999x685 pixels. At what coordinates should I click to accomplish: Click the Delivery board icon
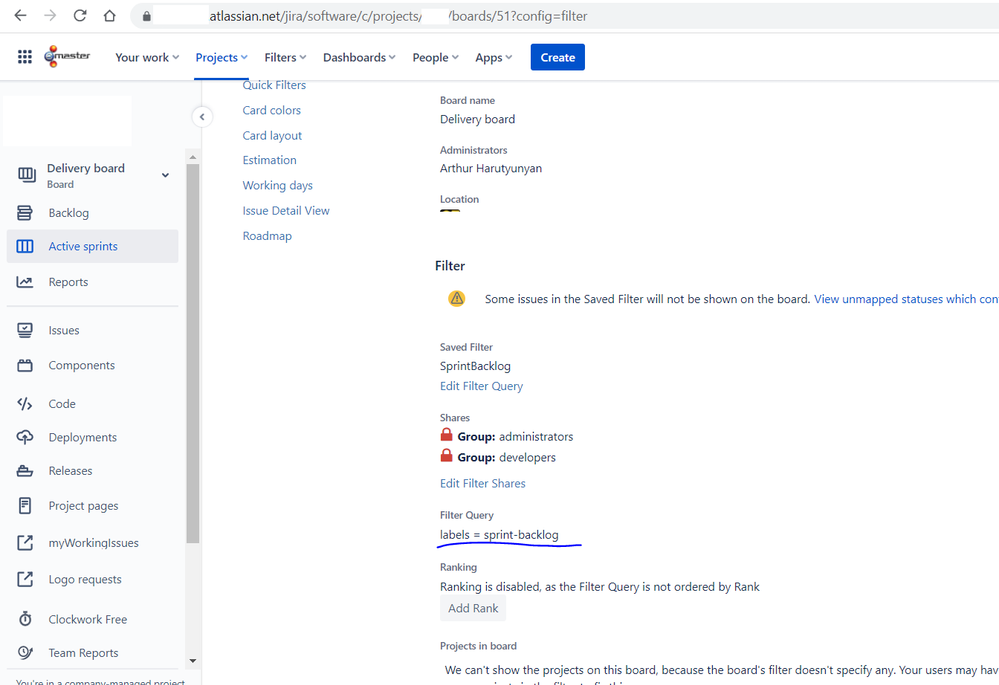[27, 175]
